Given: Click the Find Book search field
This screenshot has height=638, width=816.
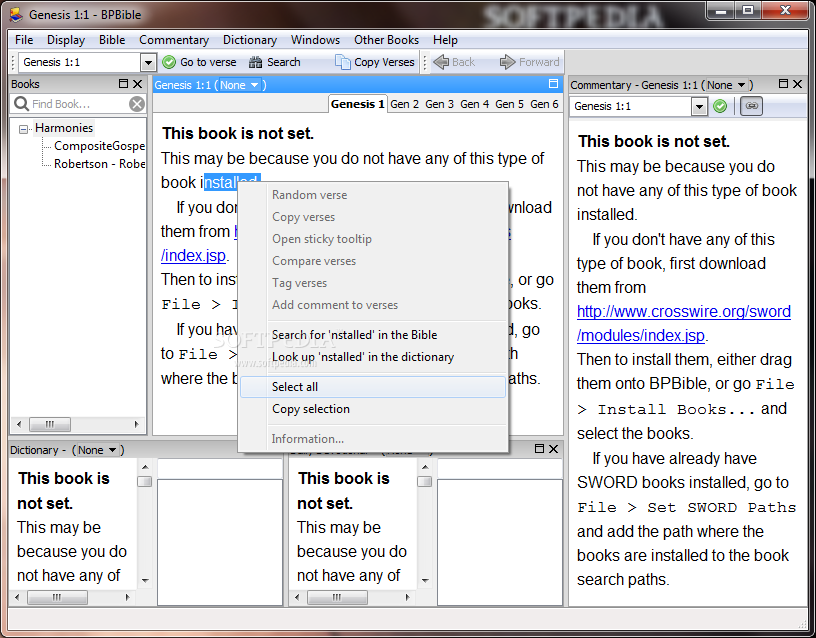Looking at the screenshot, I should pos(78,104).
